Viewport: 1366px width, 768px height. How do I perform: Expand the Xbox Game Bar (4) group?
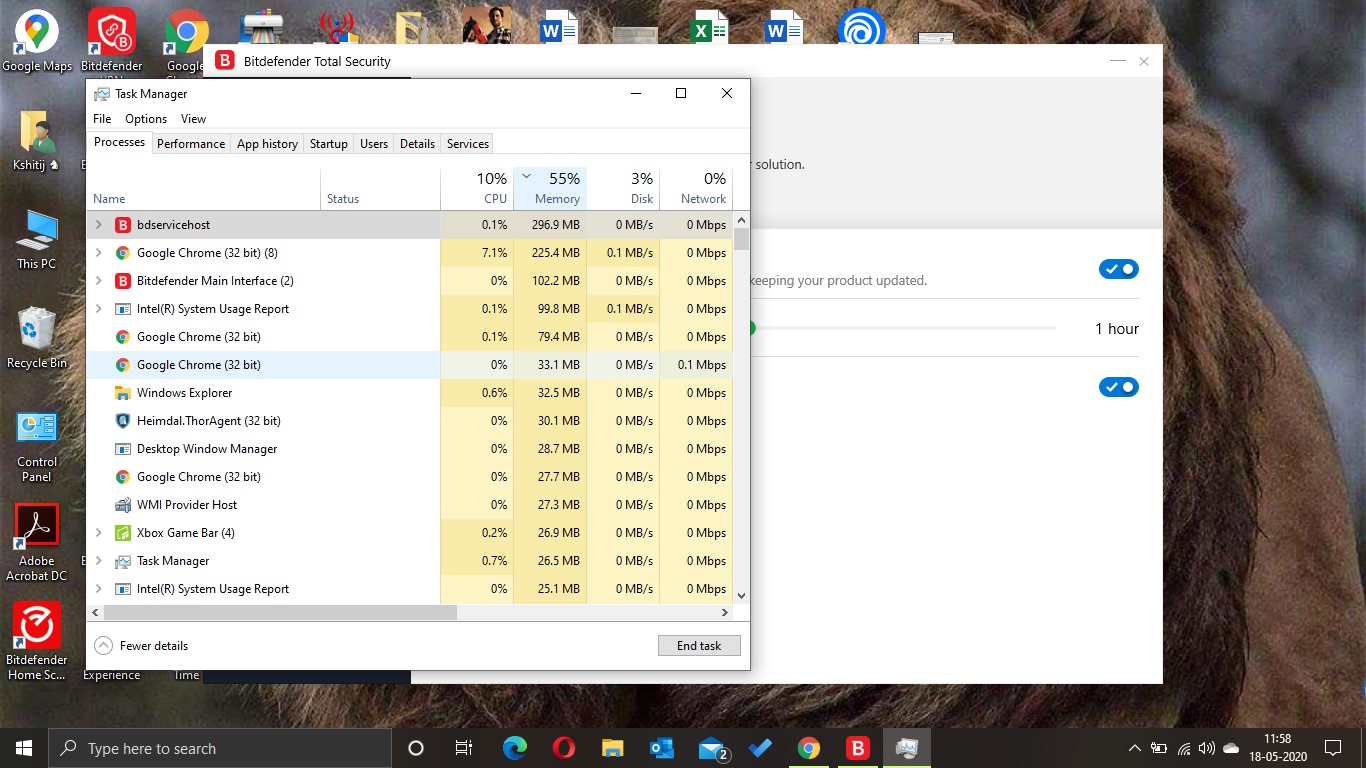coord(98,533)
